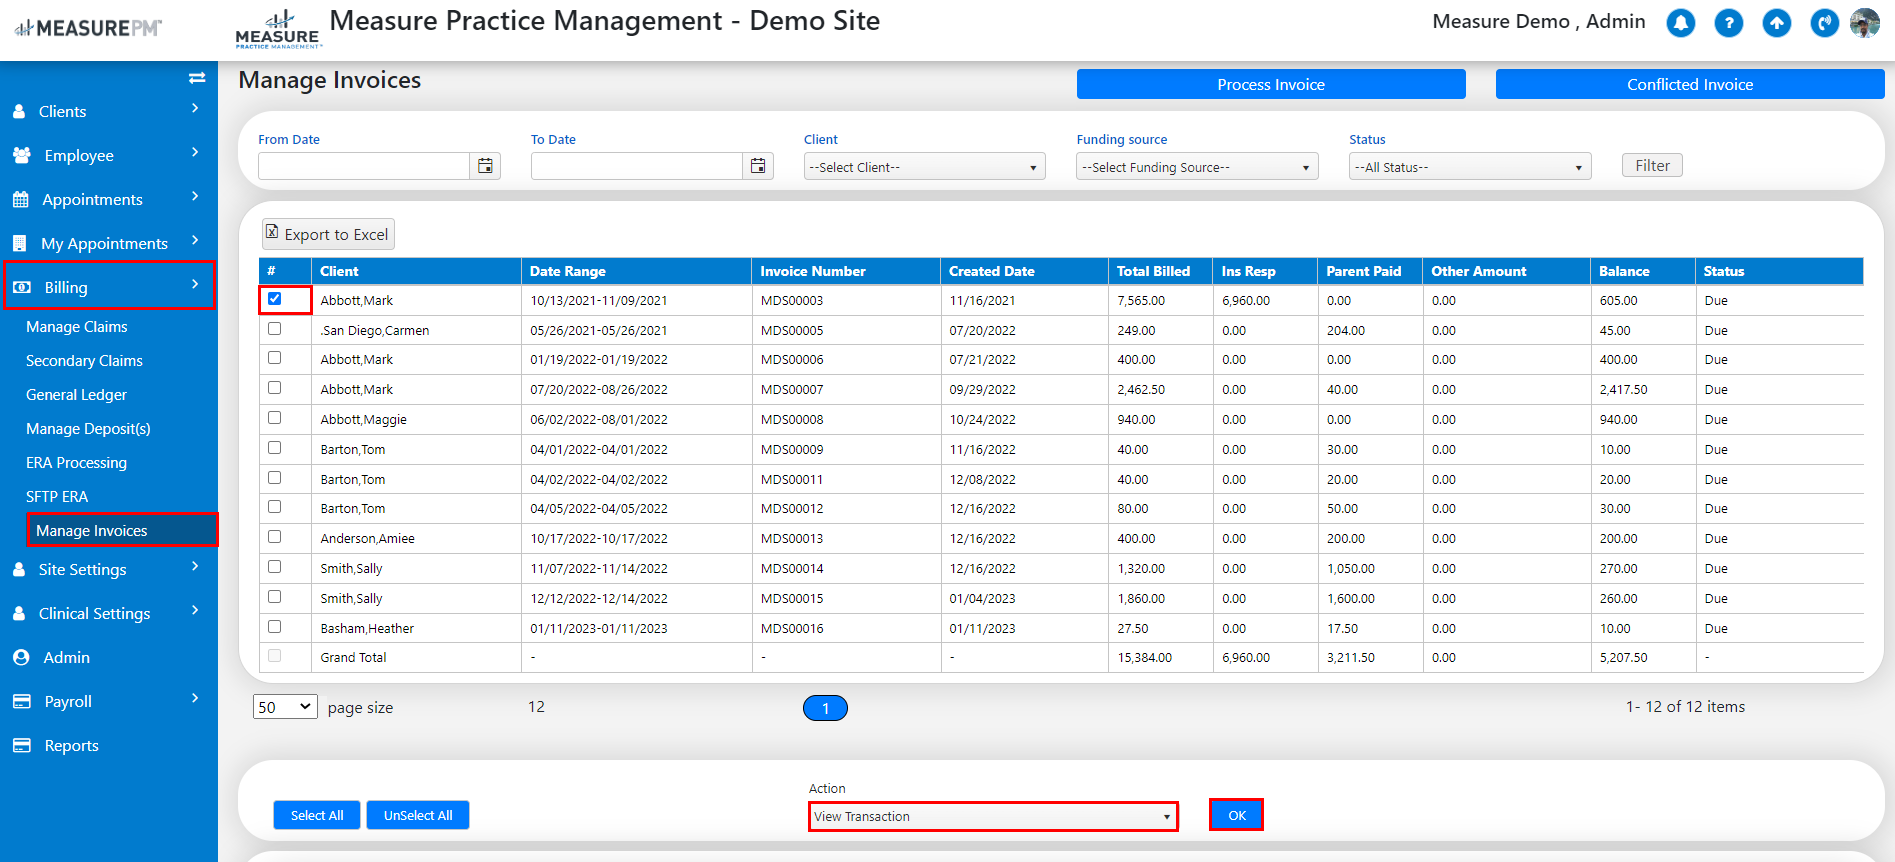The image size is (1895, 862).
Task: Open the From Date calendar picker
Action: (485, 166)
